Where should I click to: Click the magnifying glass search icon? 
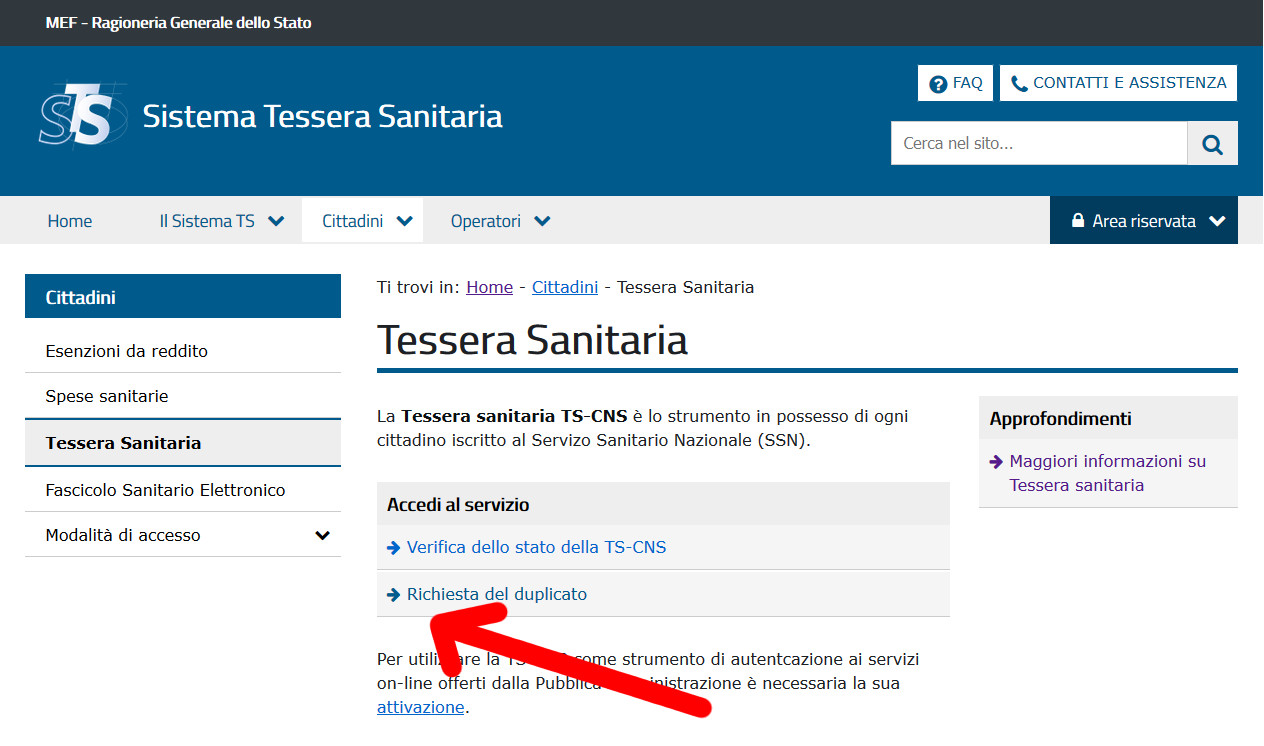point(1212,144)
